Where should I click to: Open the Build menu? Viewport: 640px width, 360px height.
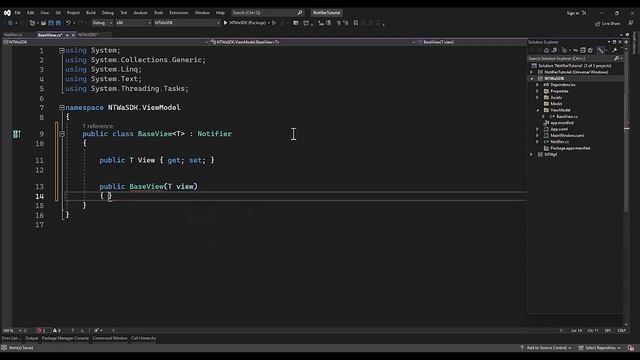91,13
